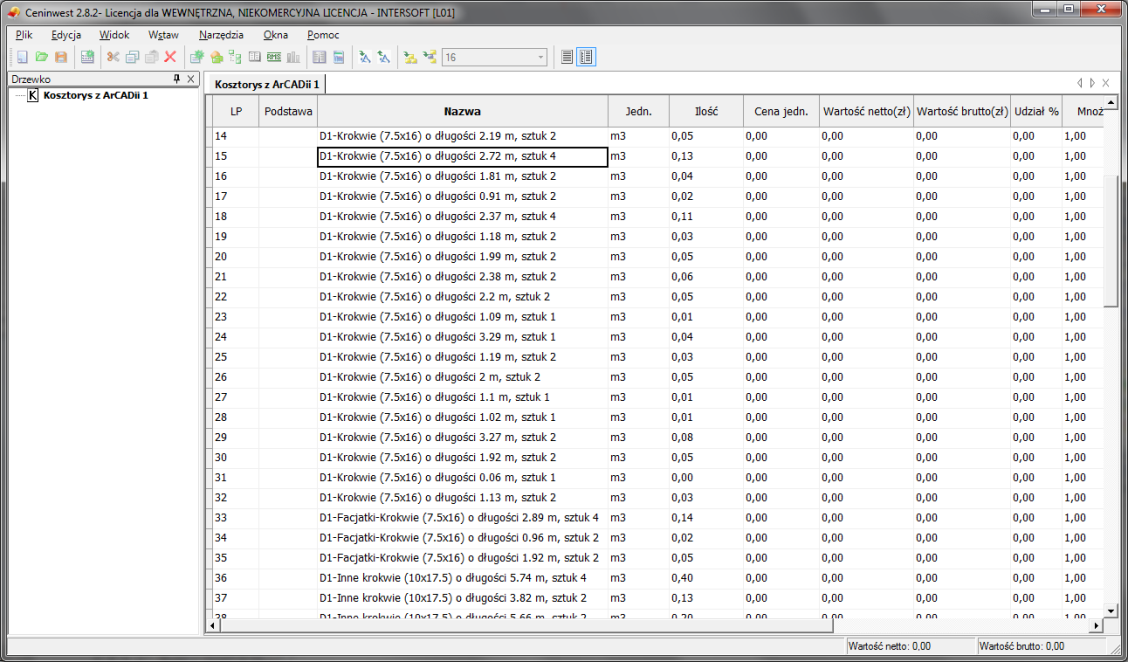The width and height of the screenshot is (1128, 662).
Task: Click the horizontal scrollbar right arrow
Action: (1096, 626)
